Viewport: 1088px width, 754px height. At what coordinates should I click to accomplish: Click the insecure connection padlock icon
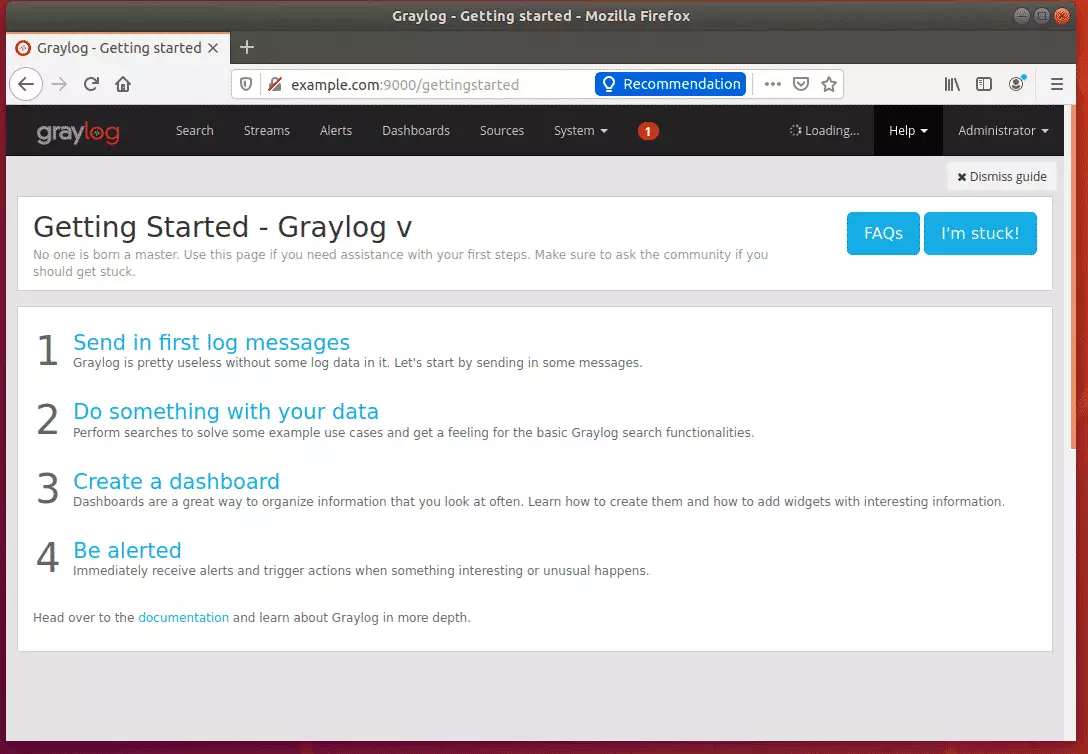click(275, 85)
